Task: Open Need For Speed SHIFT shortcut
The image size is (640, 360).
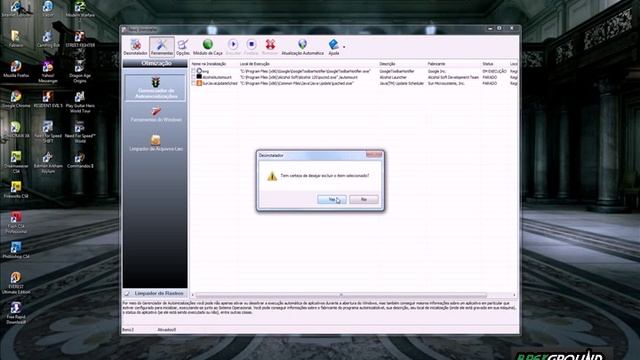Action: point(48,132)
